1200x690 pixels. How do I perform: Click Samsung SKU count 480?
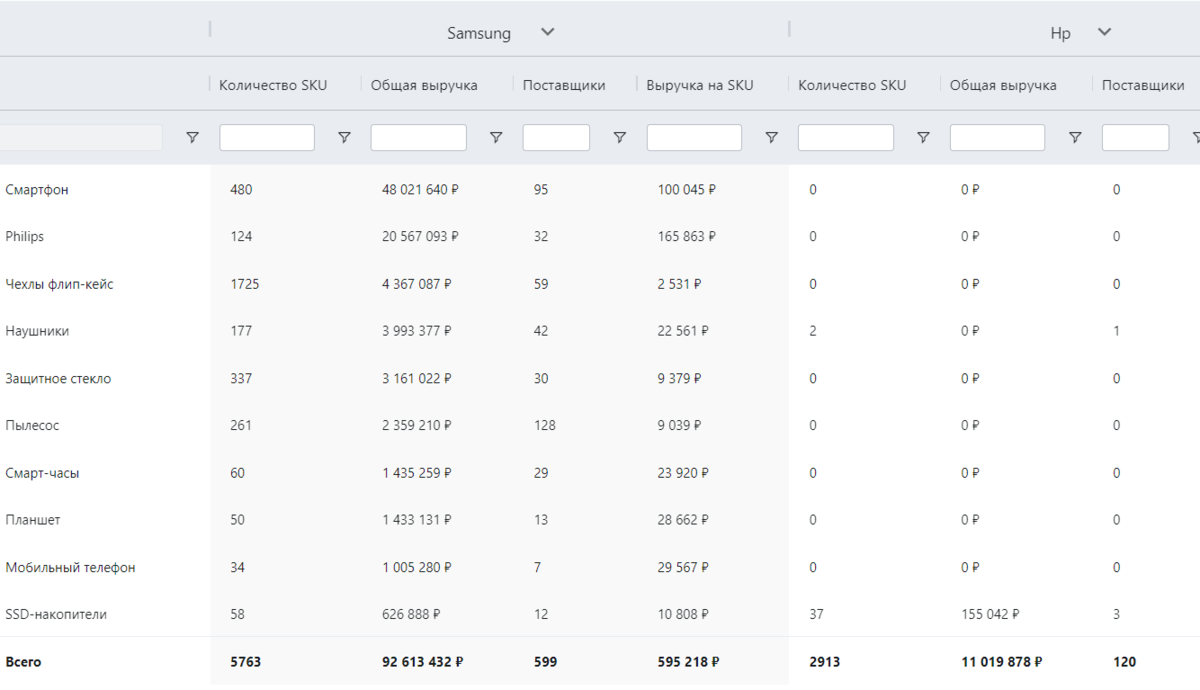(x=241, y=189)
